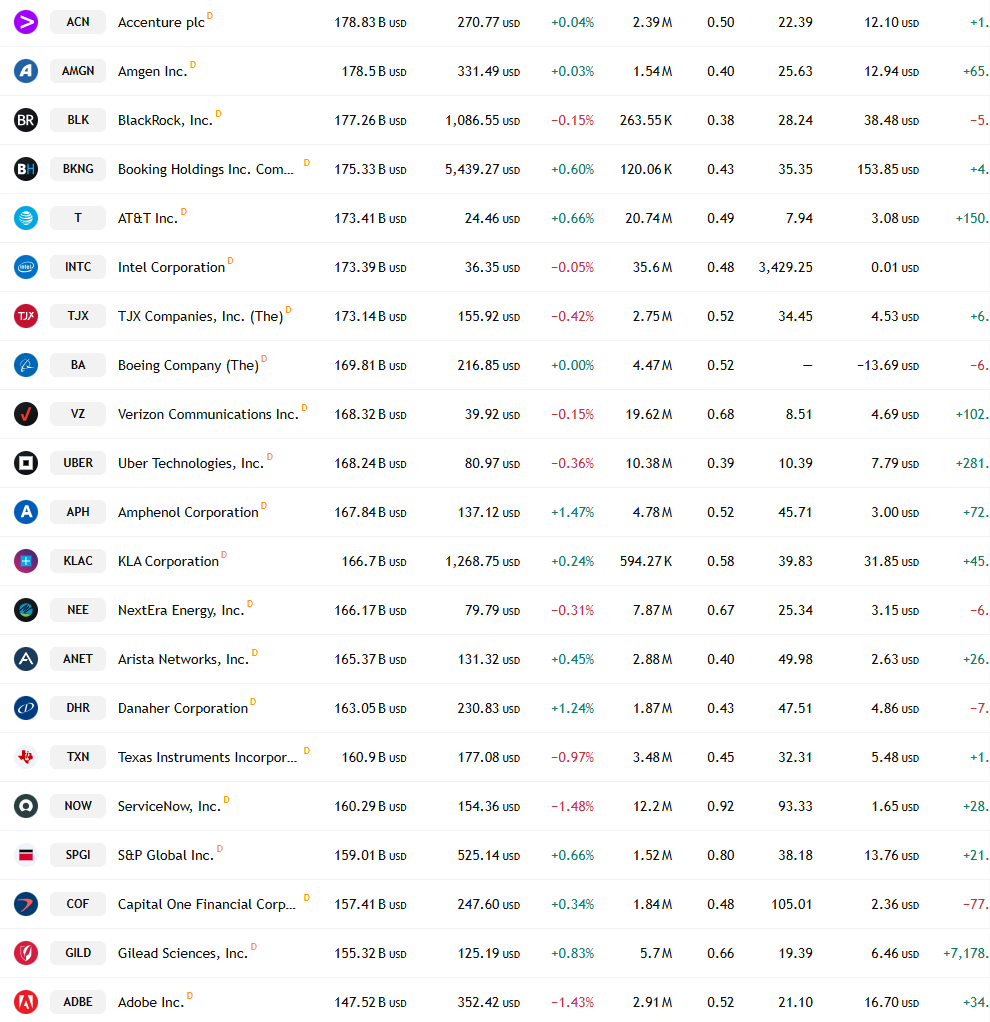990x1022 pixels.
Task: Open the ServiceNow, Inc. link
Action: coord(169,806)
